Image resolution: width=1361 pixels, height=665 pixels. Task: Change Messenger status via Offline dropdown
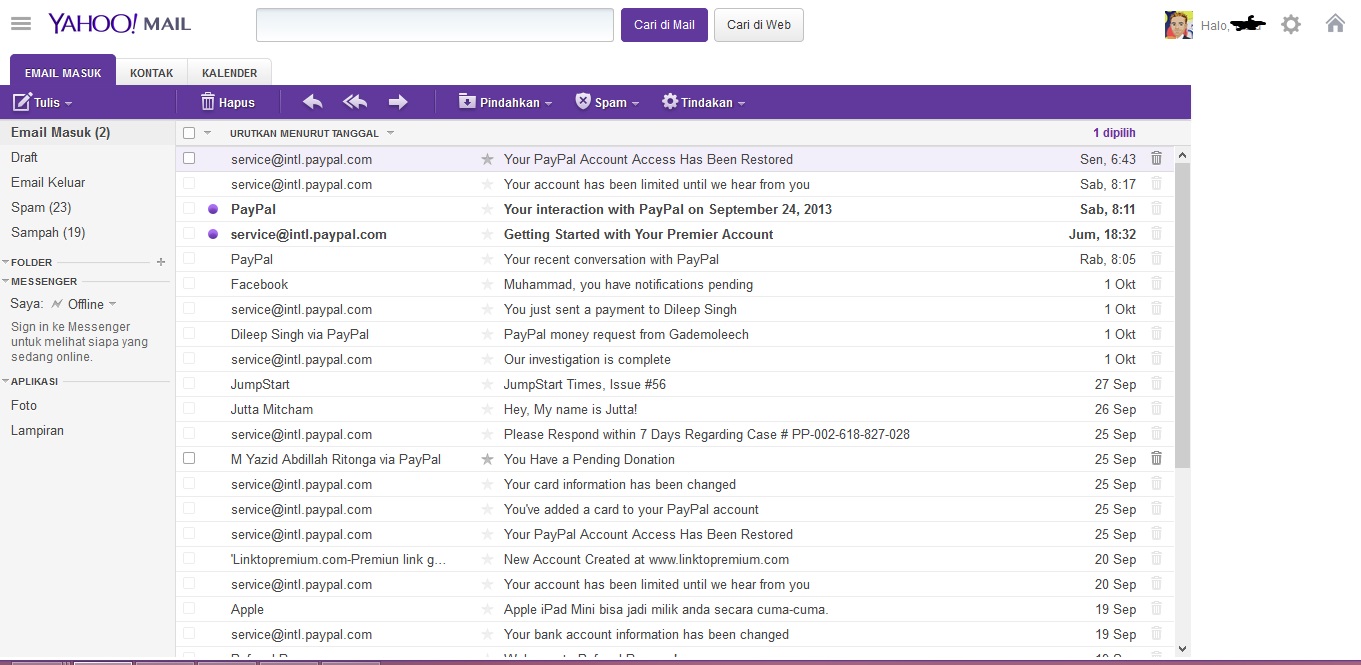(x=92, y=304)
